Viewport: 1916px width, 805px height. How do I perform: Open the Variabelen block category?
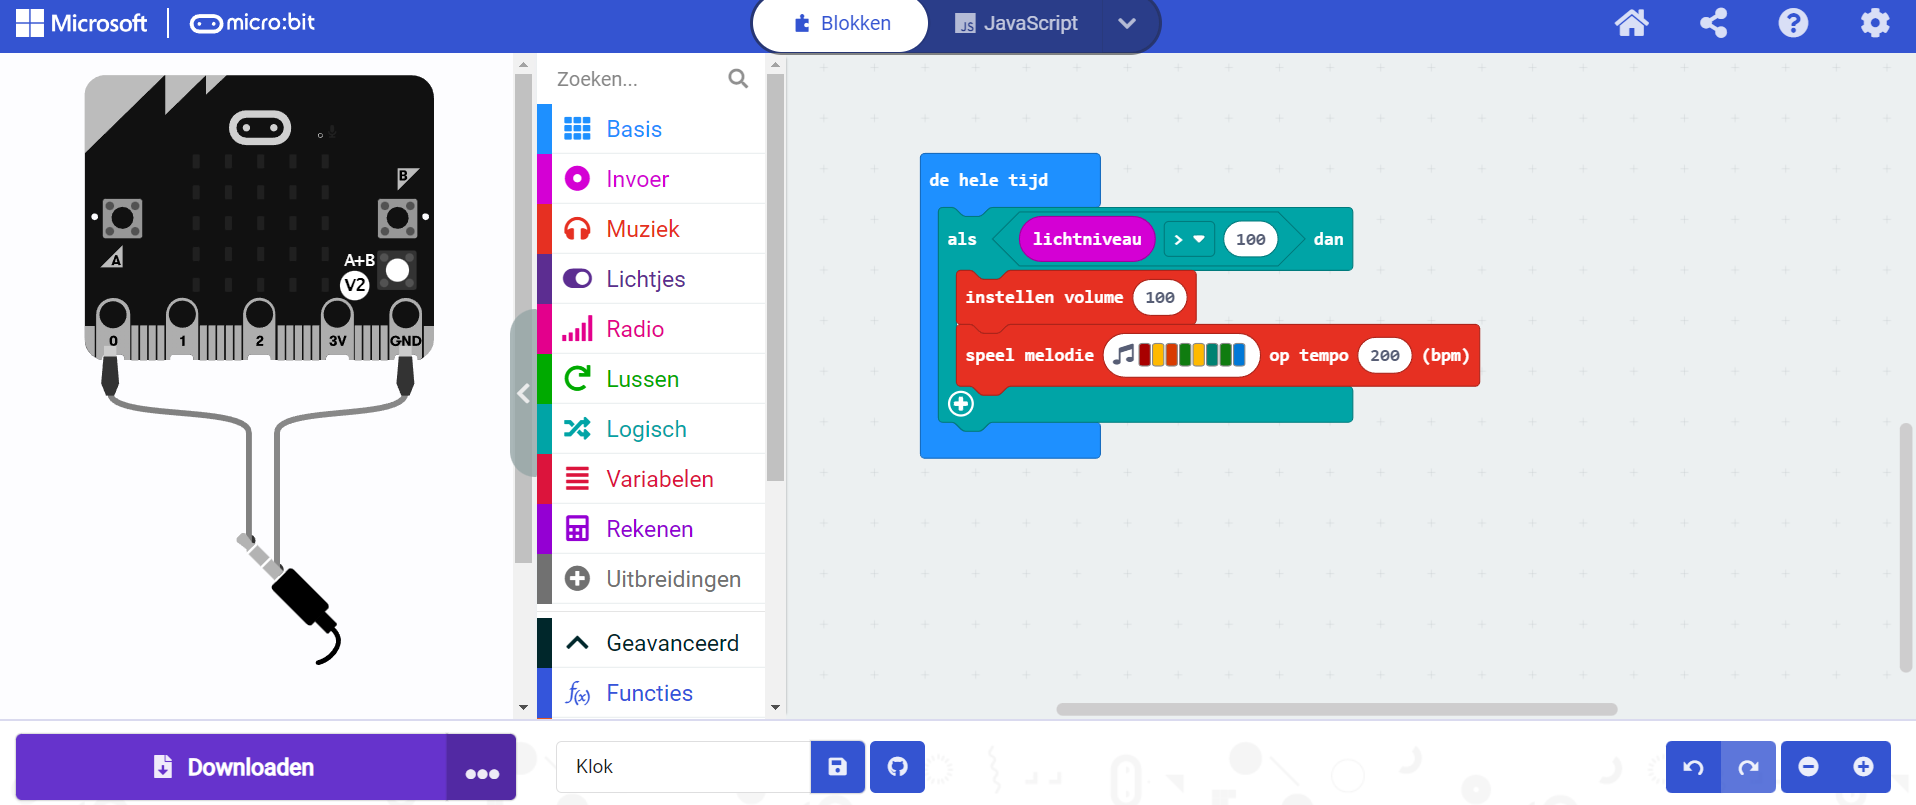coord(651,479)
